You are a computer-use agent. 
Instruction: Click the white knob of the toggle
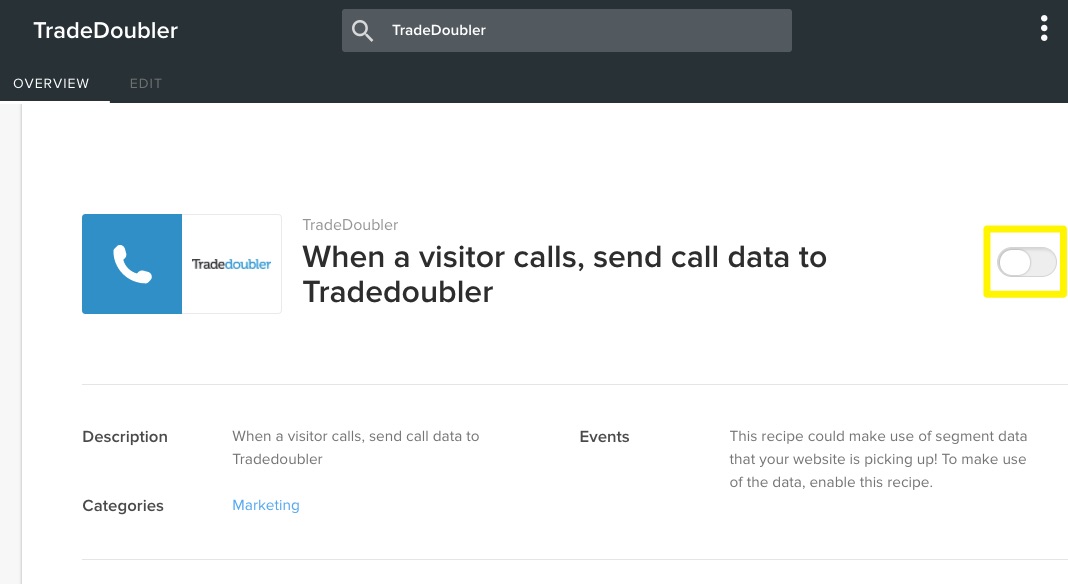click(x=1015, y=262)
